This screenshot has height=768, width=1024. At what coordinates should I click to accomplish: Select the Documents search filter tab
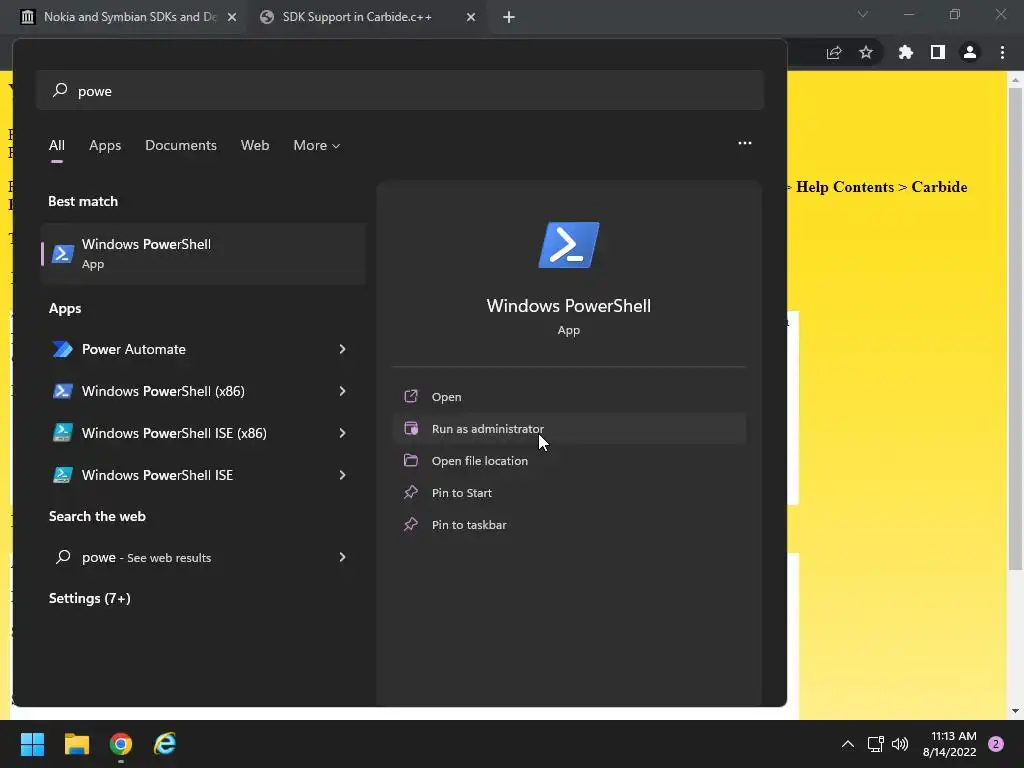point(181,145)
